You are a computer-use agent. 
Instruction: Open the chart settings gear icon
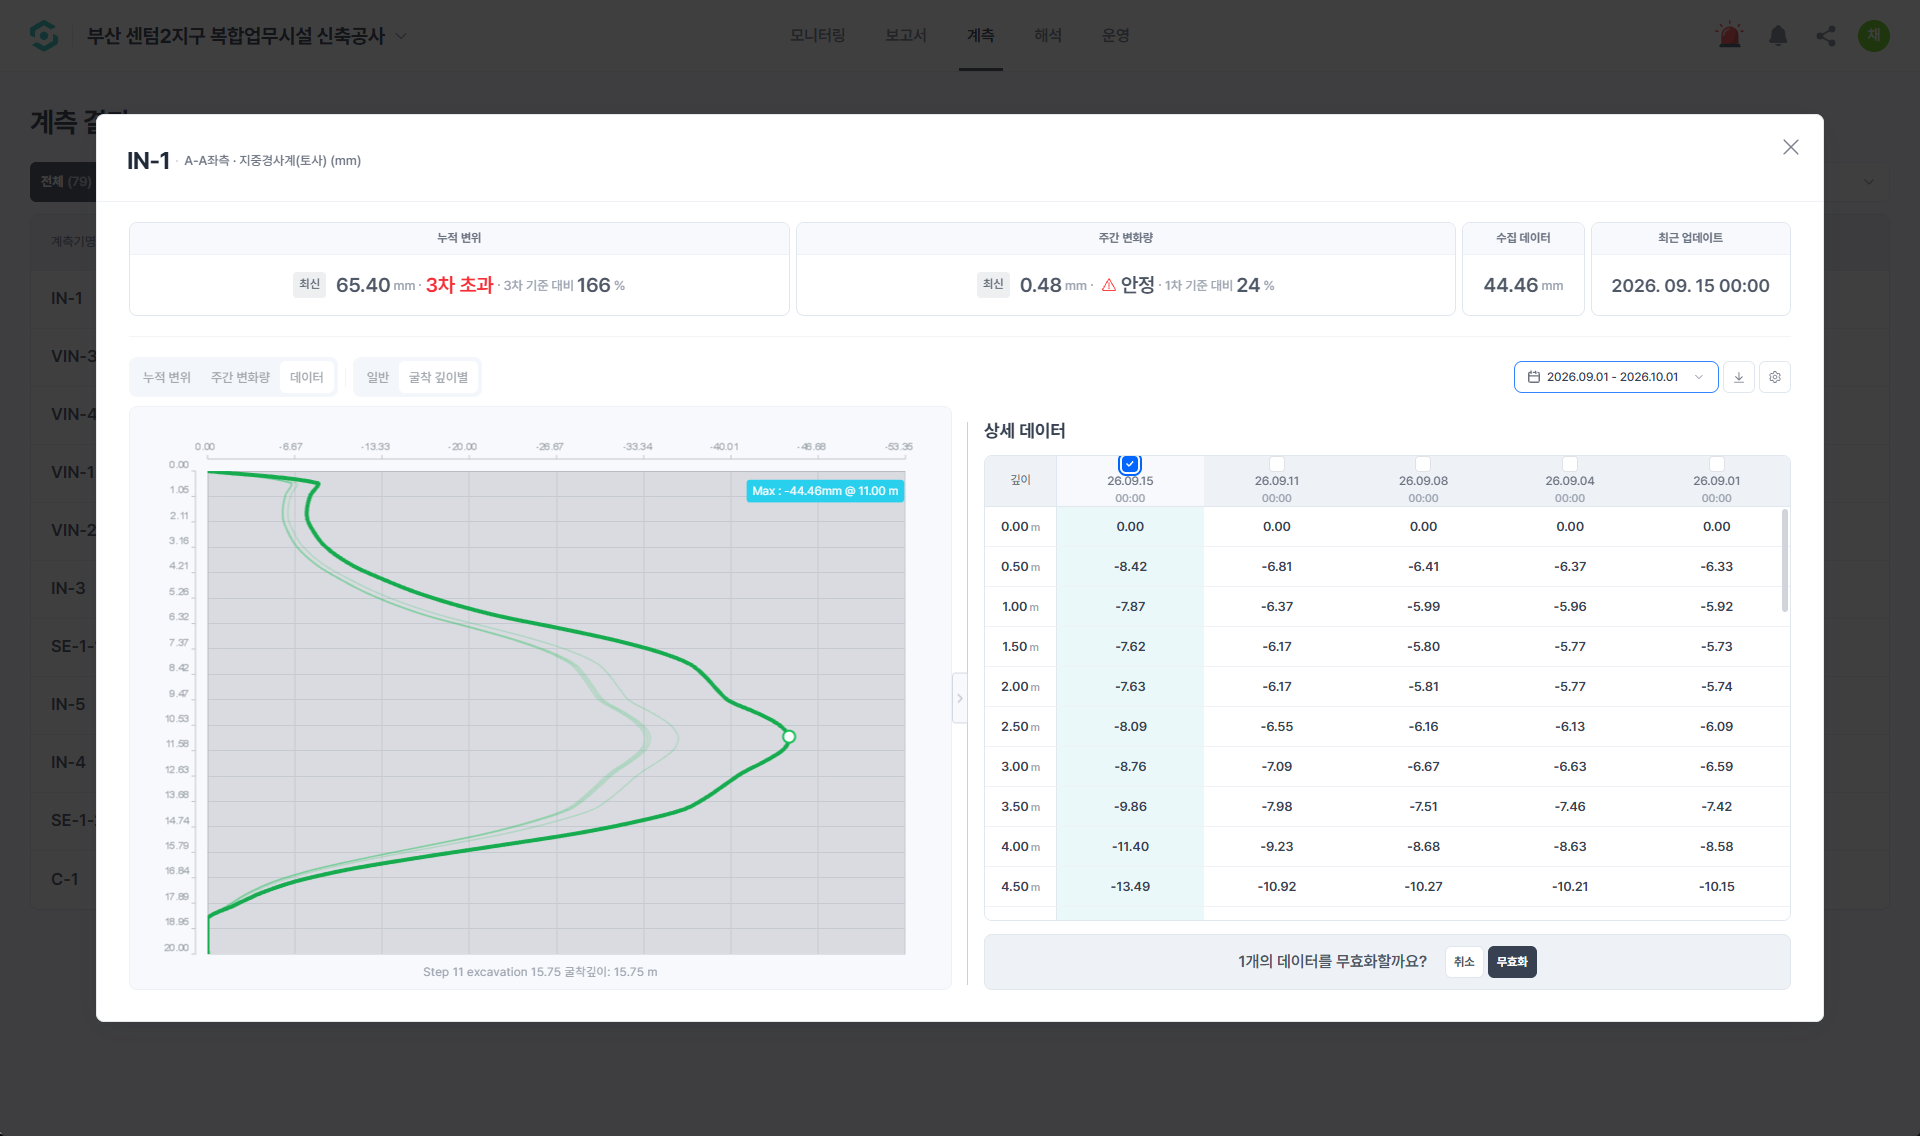click(x=1774, y=377)
